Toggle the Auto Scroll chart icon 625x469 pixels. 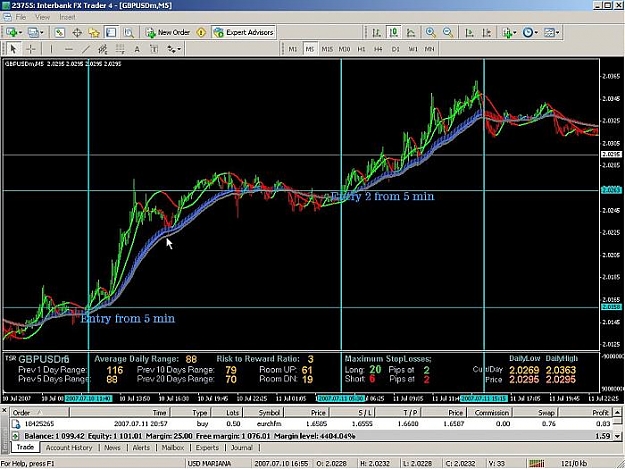pyautogui.click(x=469, y=33)
